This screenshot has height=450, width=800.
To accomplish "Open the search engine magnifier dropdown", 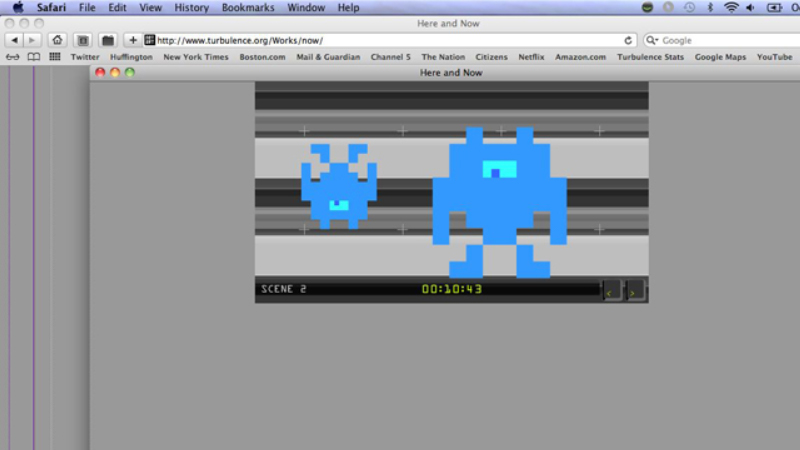I will pyautogui.click(x=652, y=40).
